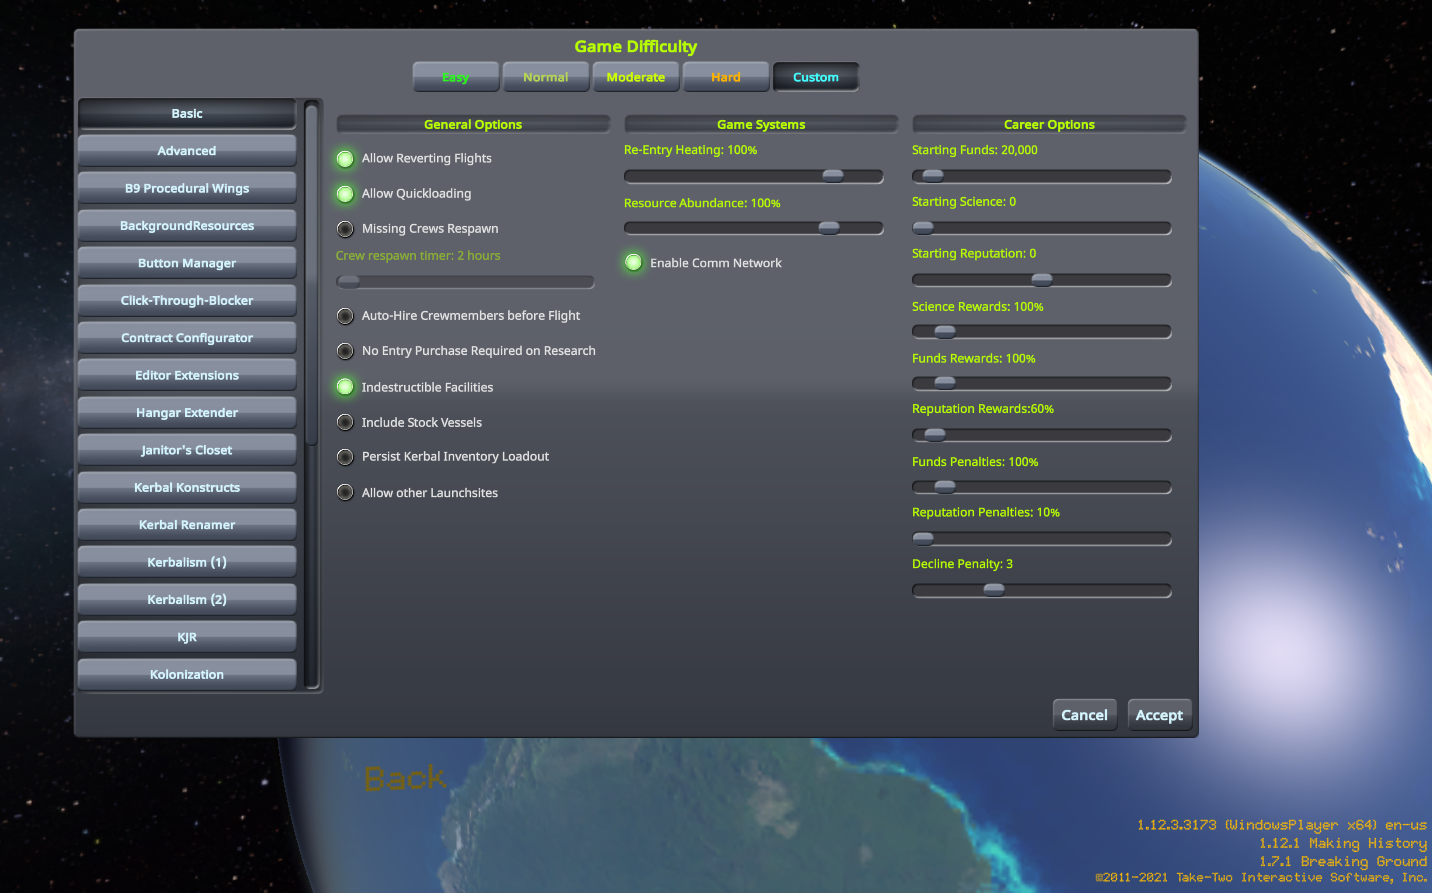The width and height of the screenshot is (1432, 893).
Task: Open Hangar Extender settings
Action: [187, 412]
